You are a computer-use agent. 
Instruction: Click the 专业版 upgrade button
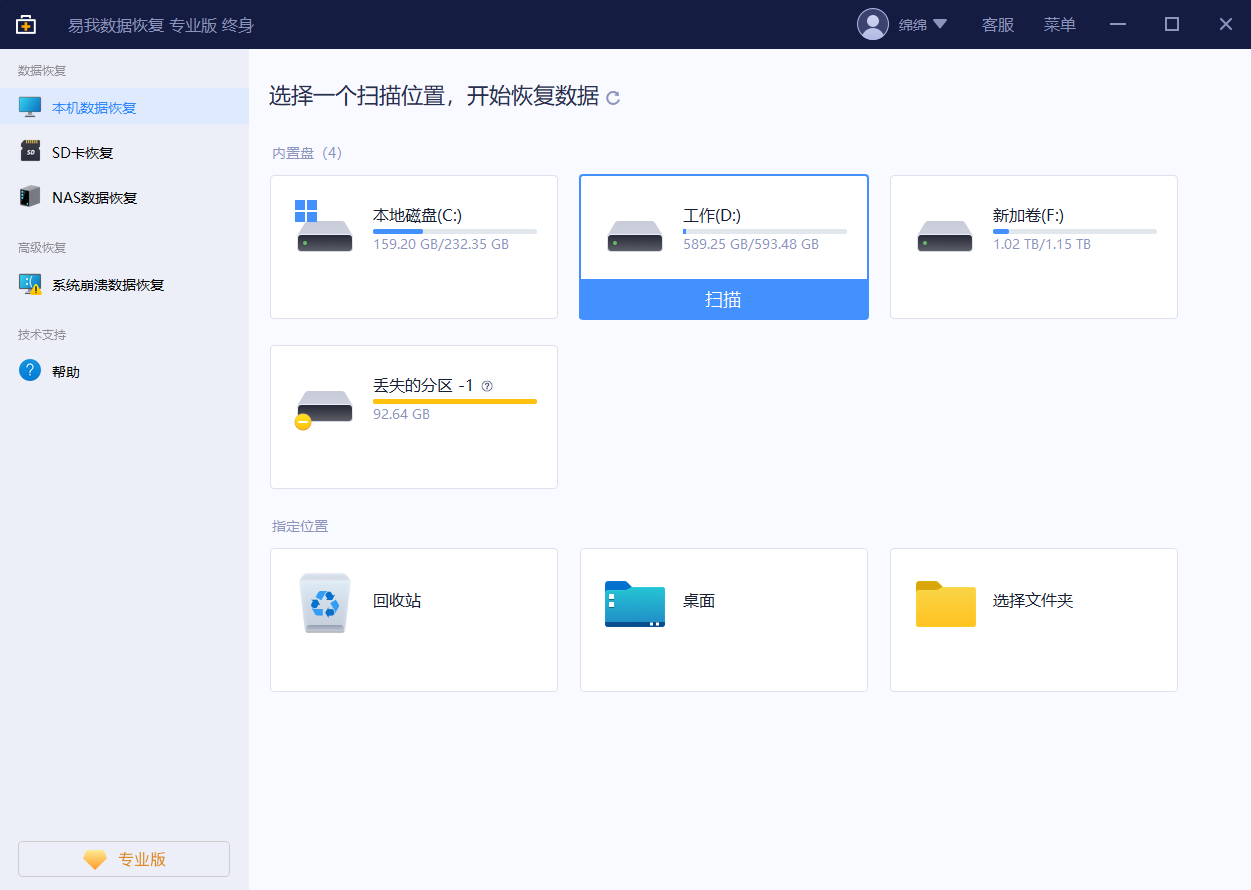123,859
